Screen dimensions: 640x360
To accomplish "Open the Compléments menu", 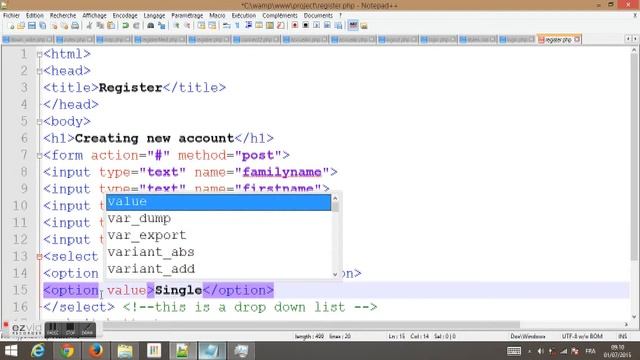I will pos(280,16).
